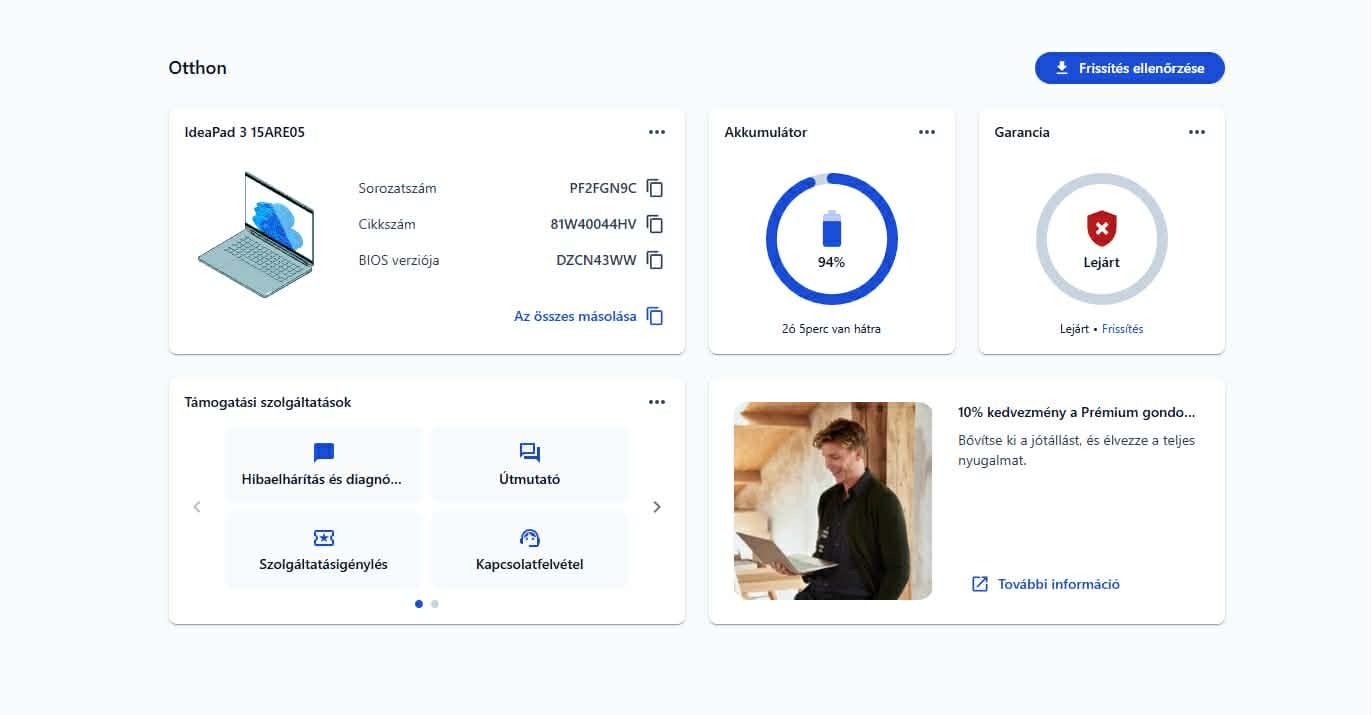Copy the BIOS version DZCN43WW
The height and width of the screenshot is (715, 1371).
click(655, 260)
